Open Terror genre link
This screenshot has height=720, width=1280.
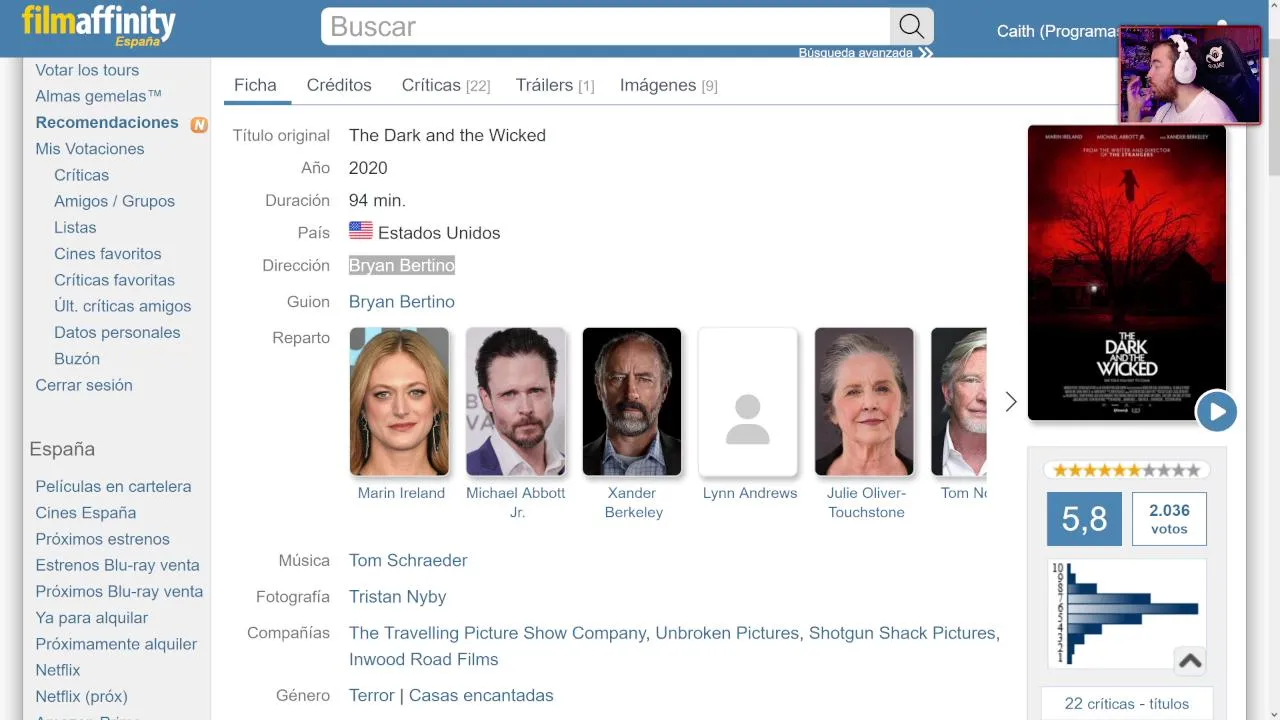tap(371, 695)
